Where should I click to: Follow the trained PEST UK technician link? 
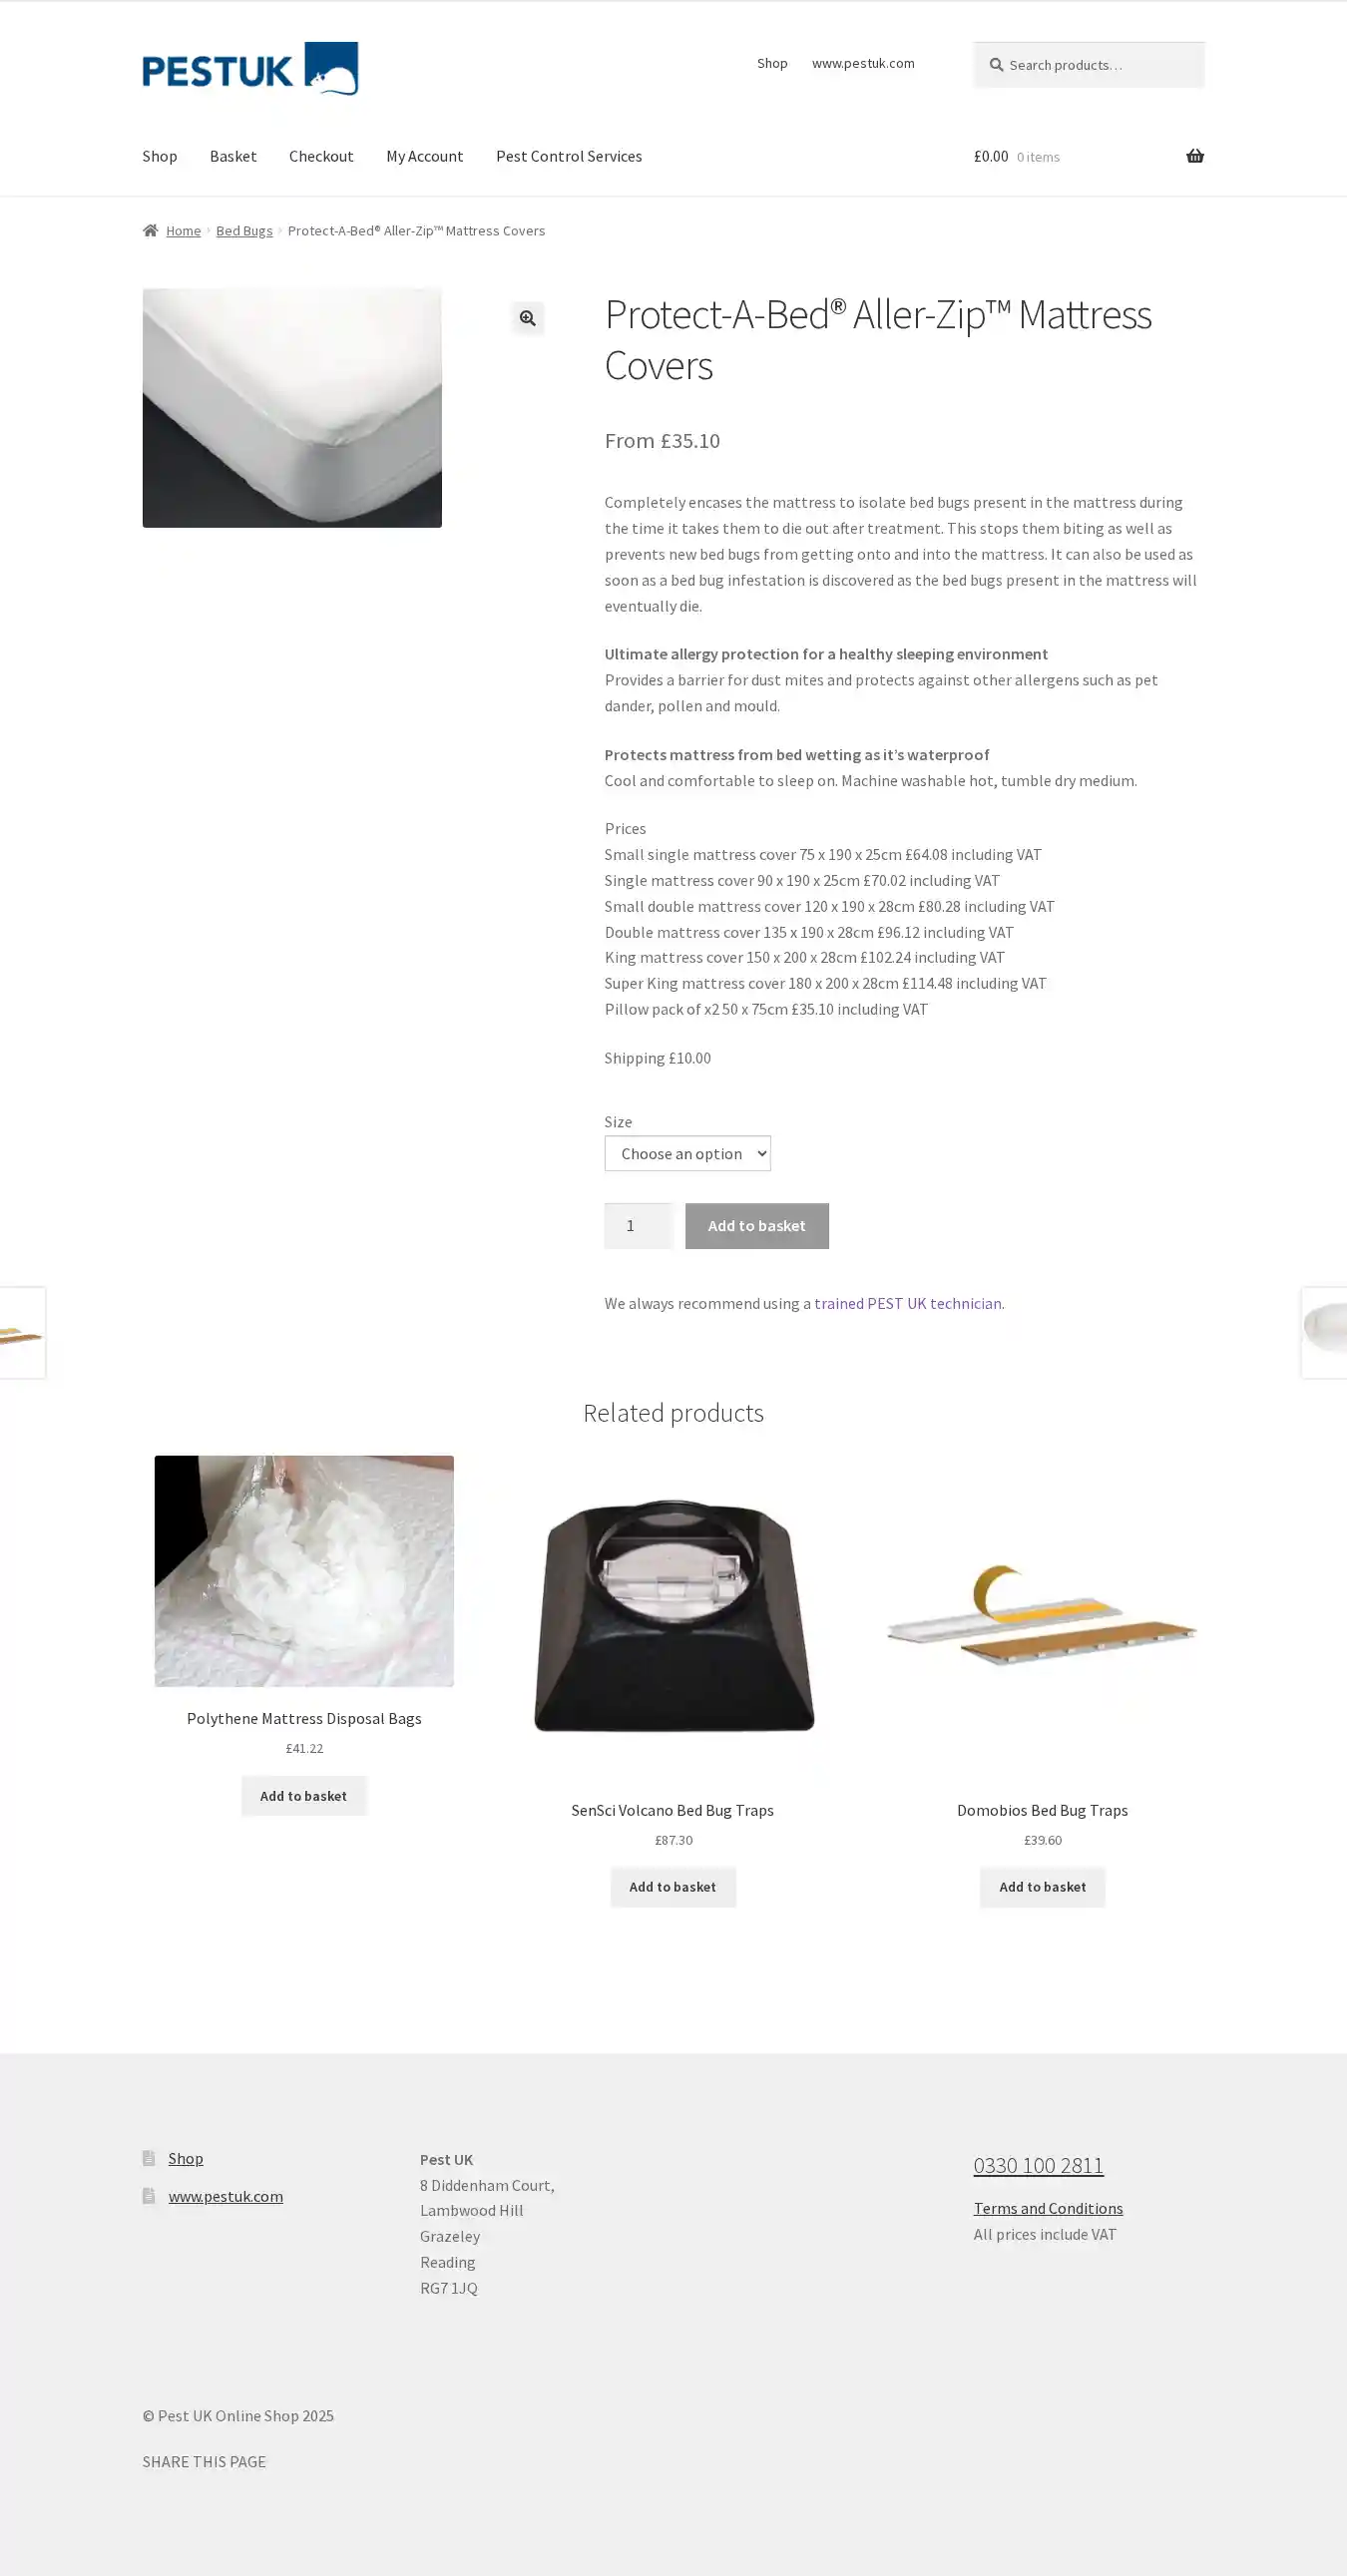coord(907,1303)
